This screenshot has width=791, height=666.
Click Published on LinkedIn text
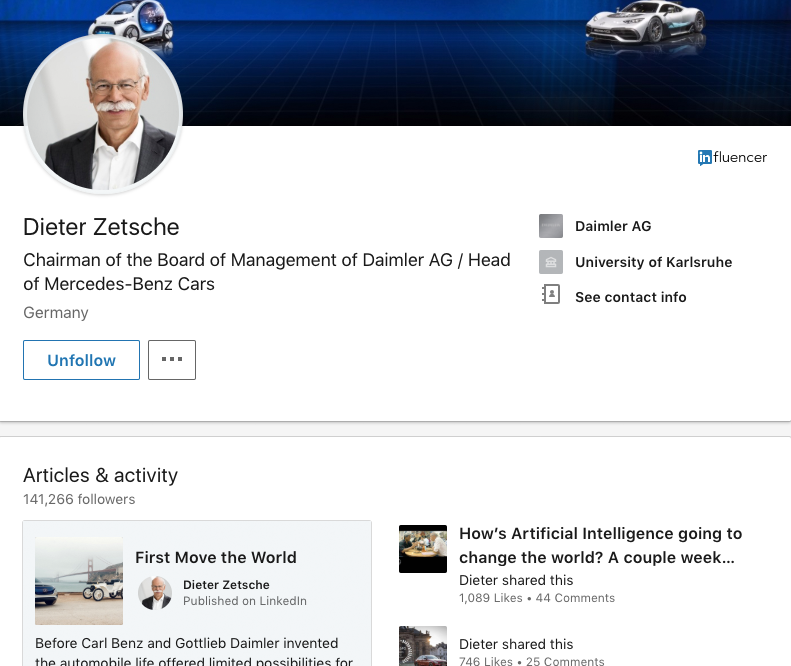pyautogui.click(x=245, y=601)
